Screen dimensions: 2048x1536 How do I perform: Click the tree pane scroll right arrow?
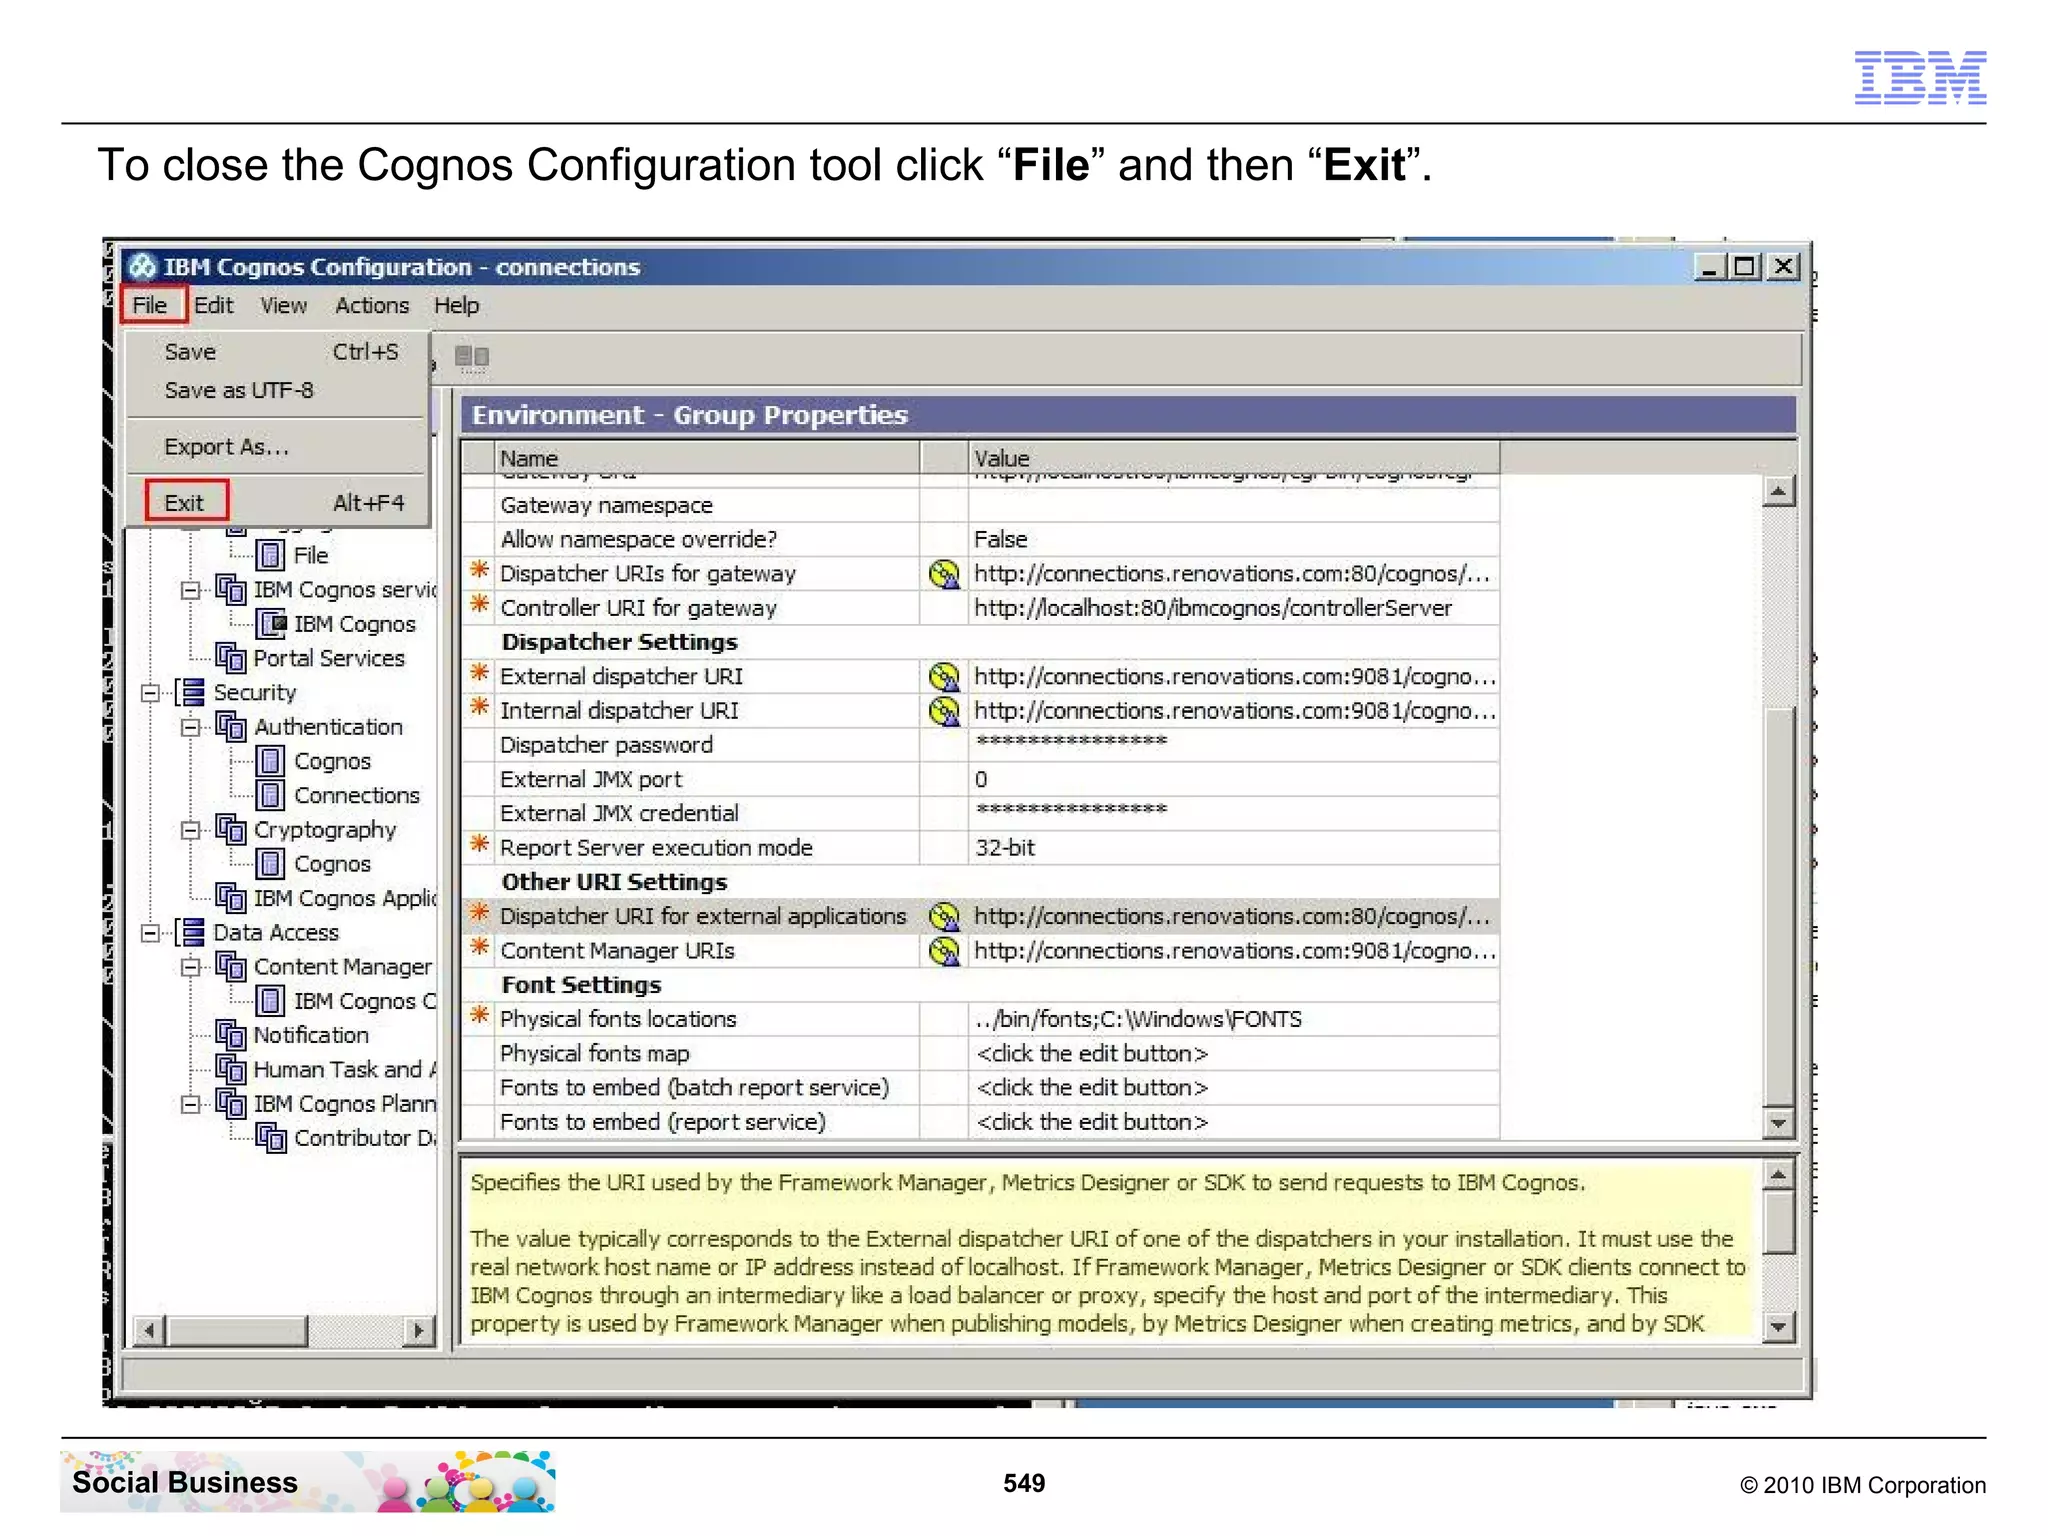[419, 1331]
